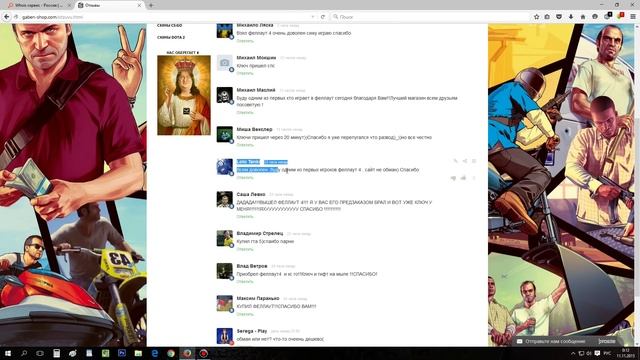Open Саша Левко's profile name
This screenshot has width=640, height=360.
pyautogui.click(x=251, y=194)
